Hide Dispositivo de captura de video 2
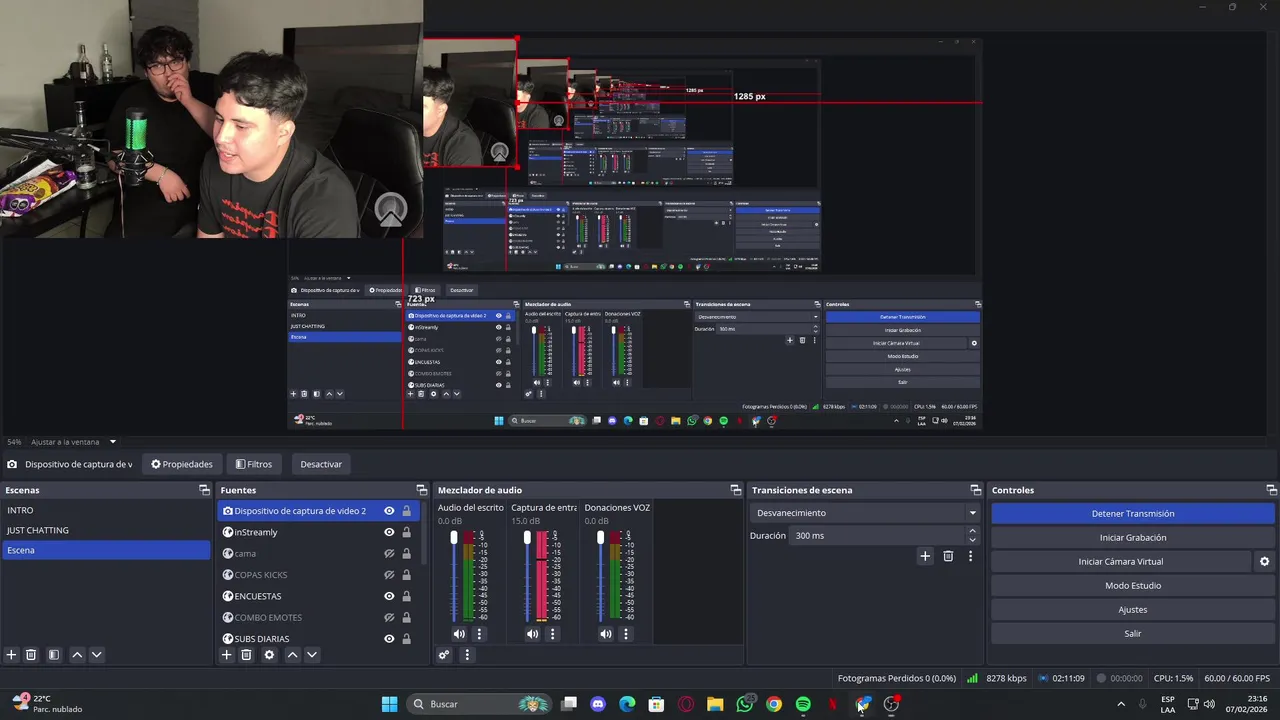The height and width of the screenshot is (720, 1280). [389, 511]
